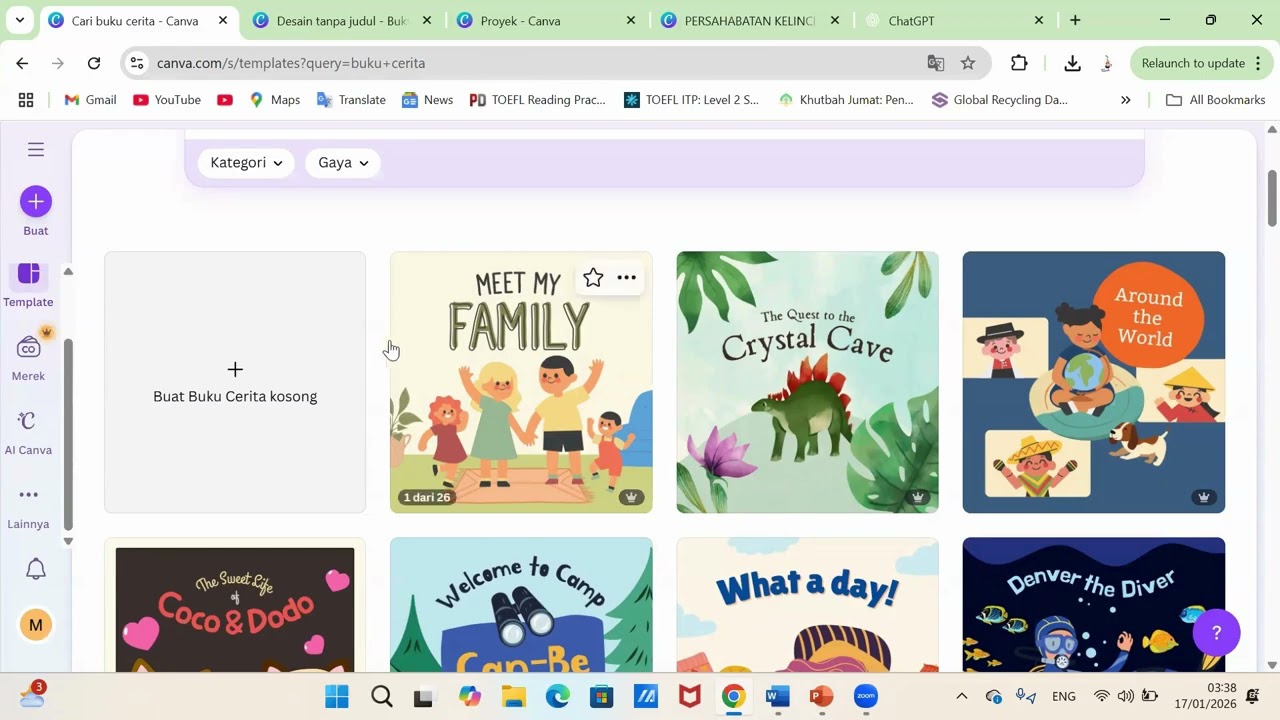Open Zoom from the taskbar
The height and width of the screenshot is (720, 1280).
tap(865, 696)
